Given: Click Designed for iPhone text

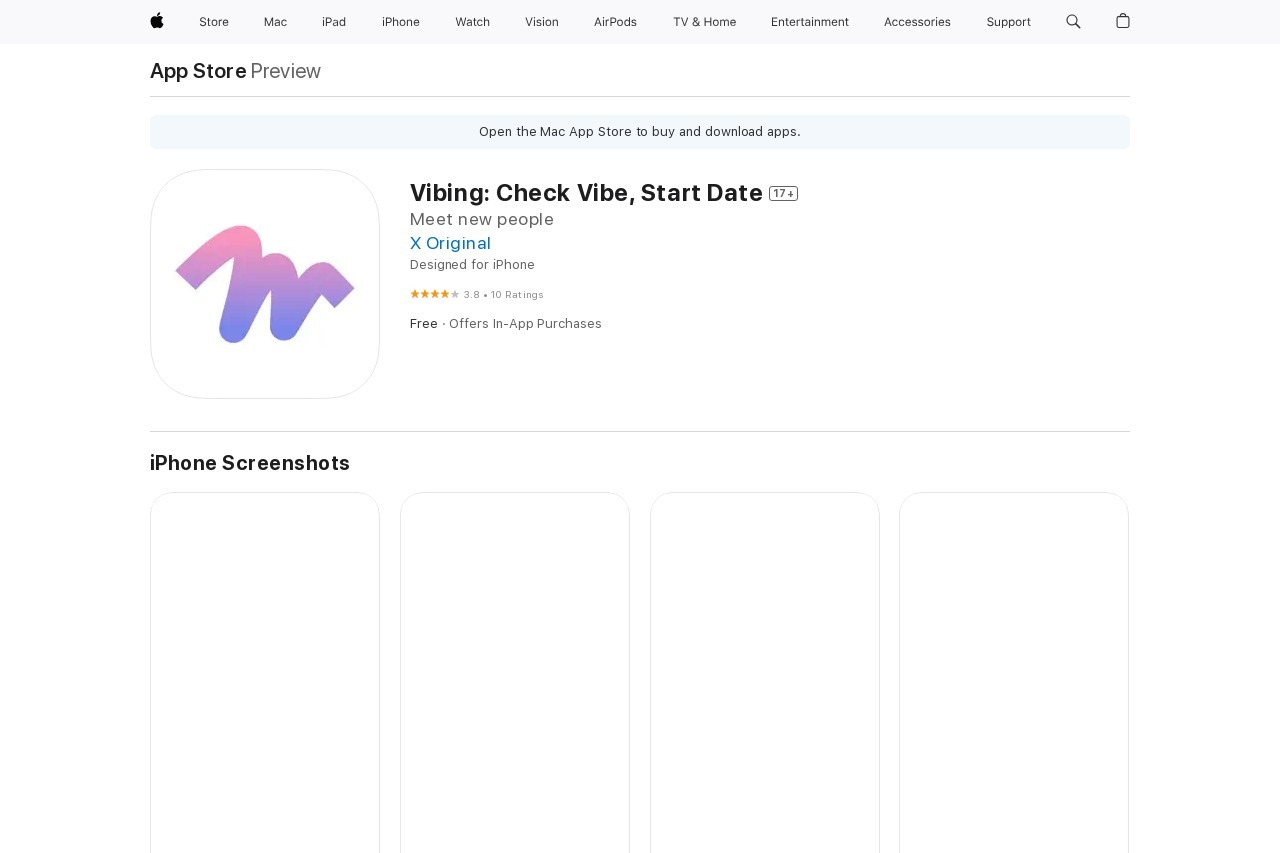Looking at the screenshot, I should 472,265.
